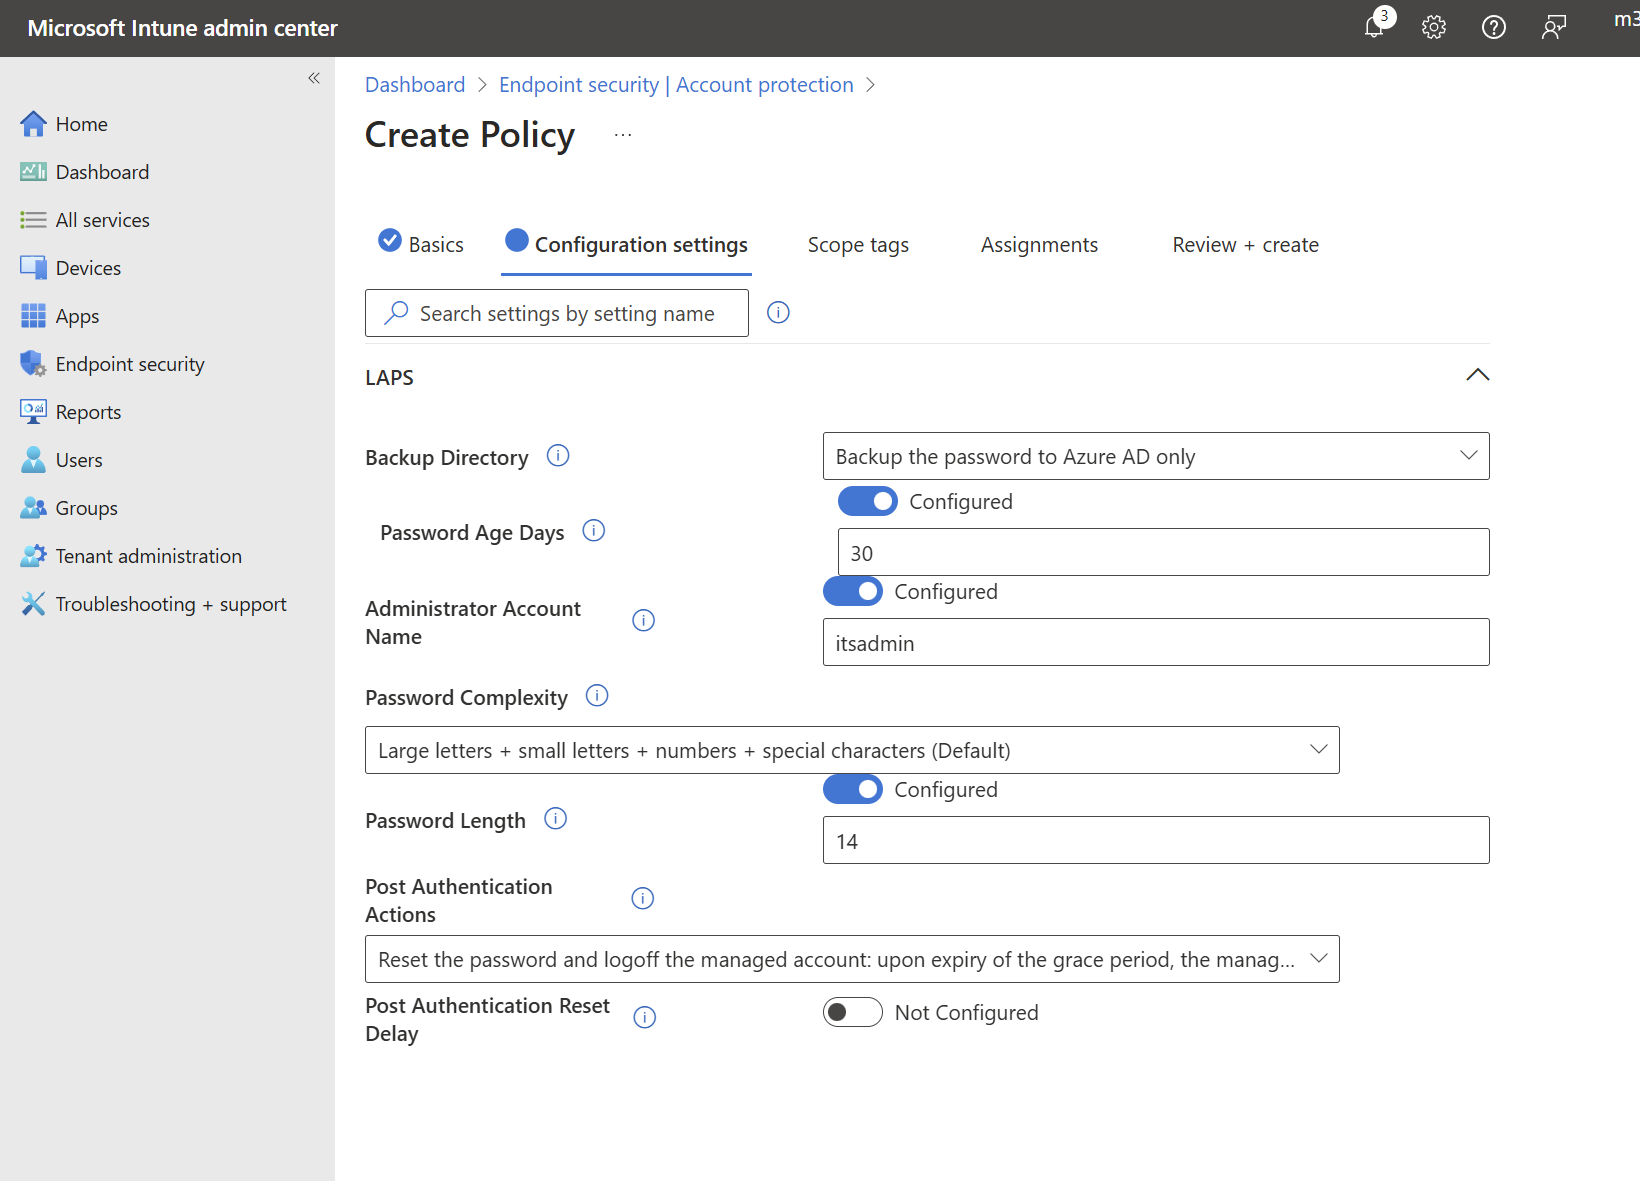Open Reports in the sidebar

[88, 412]
